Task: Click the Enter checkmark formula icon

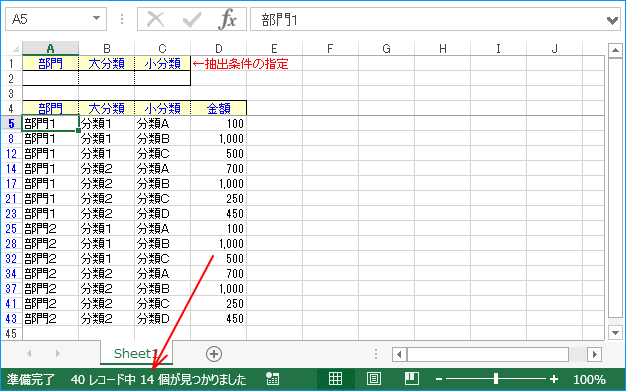Action: point(192,19)
